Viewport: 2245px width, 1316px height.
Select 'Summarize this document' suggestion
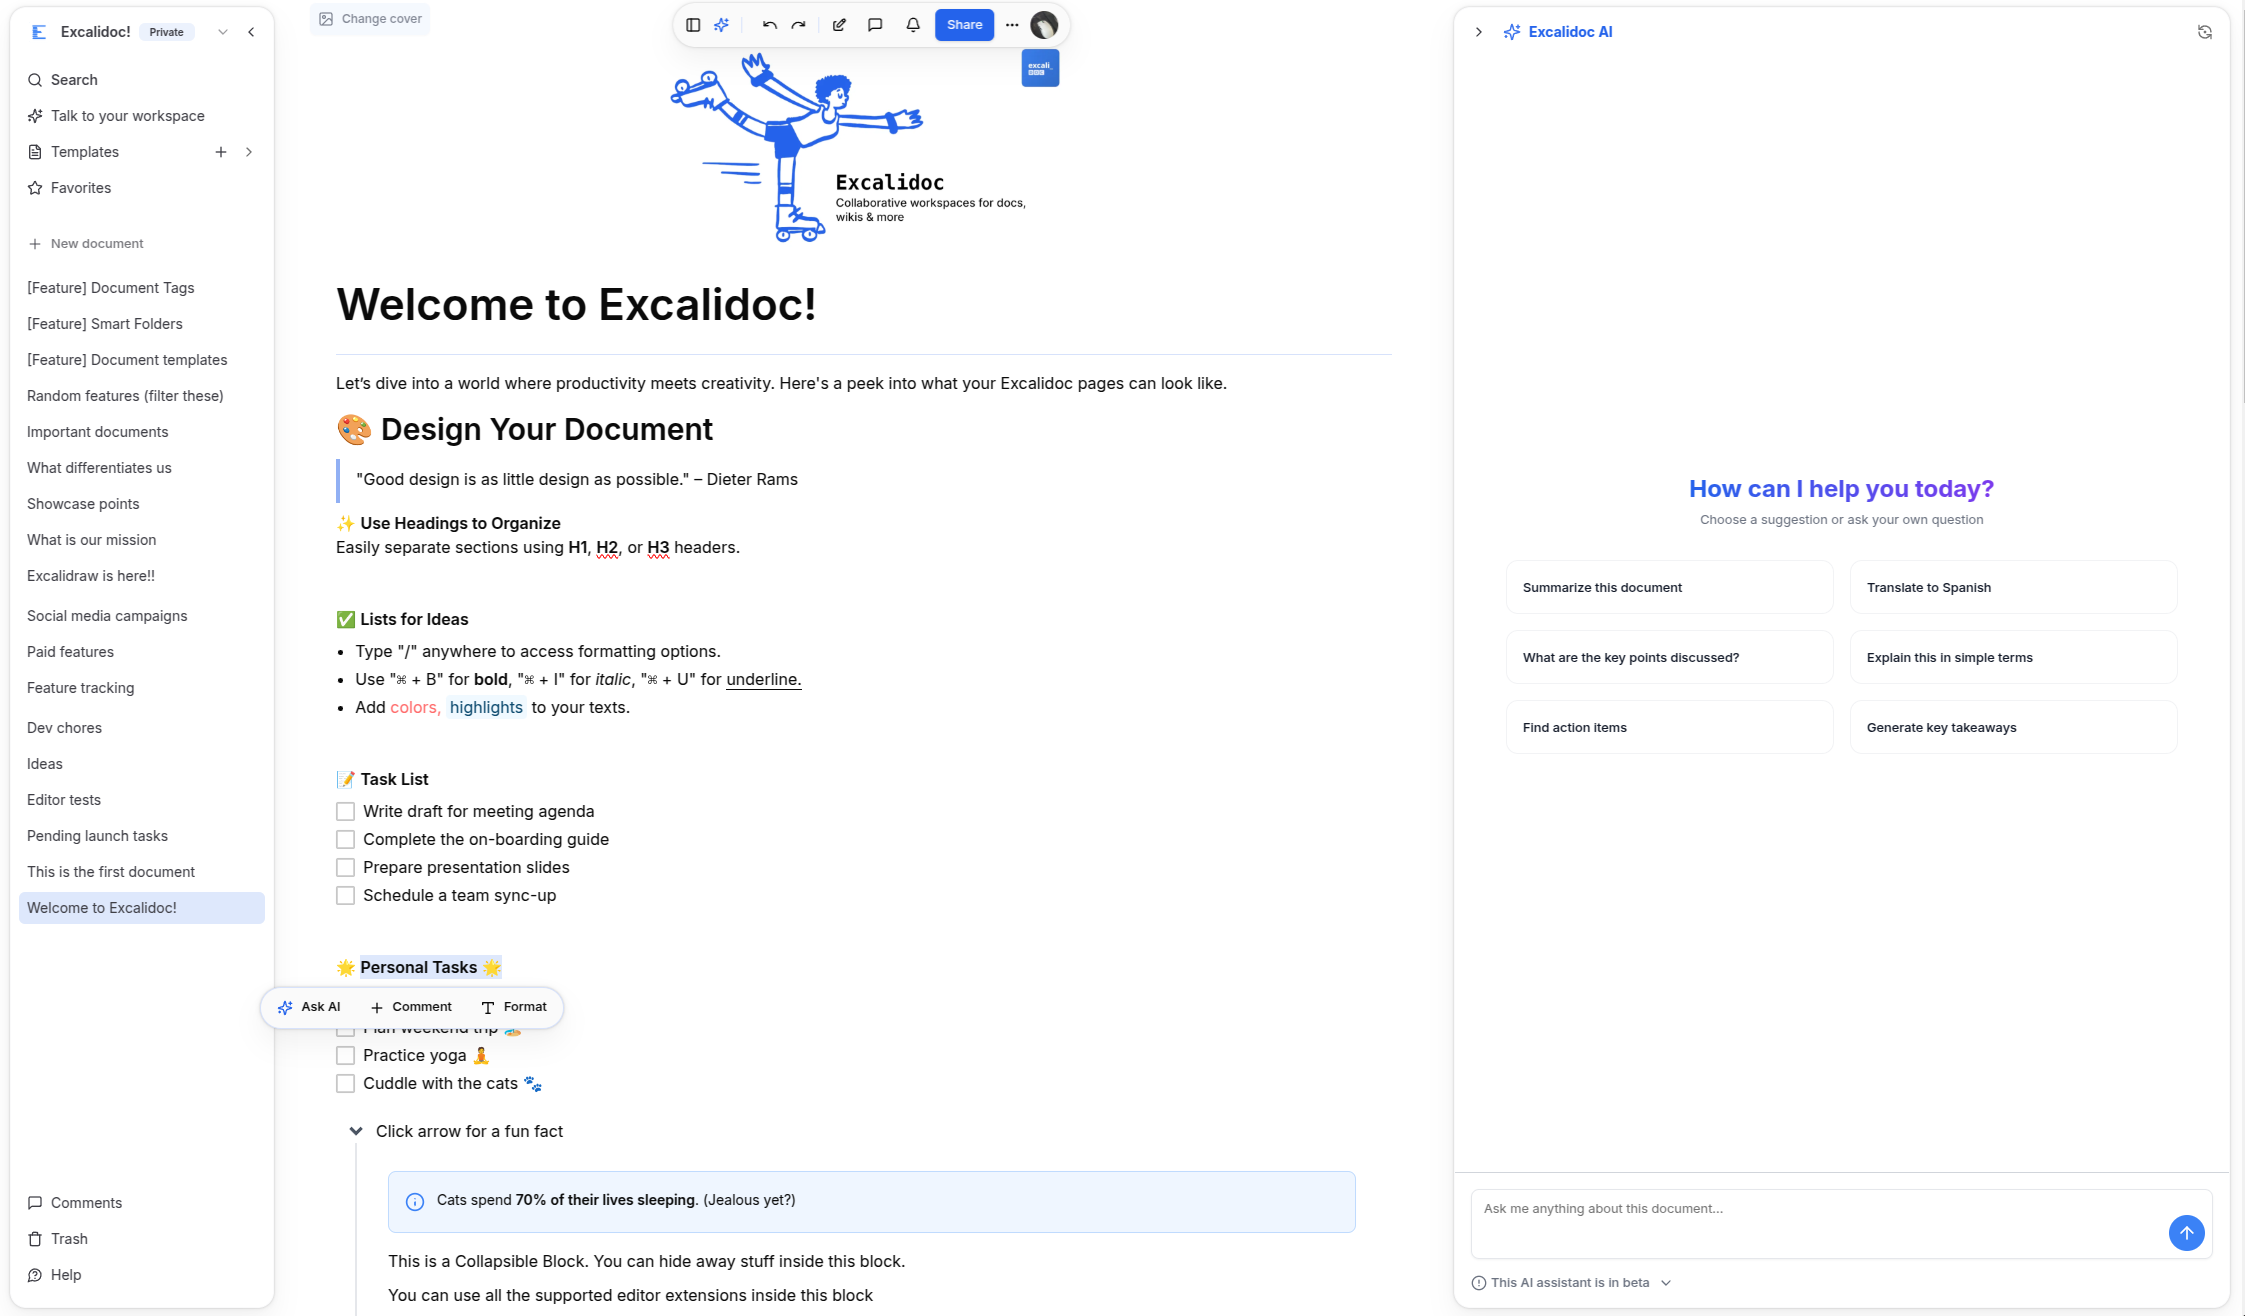tap(1668, 587)
